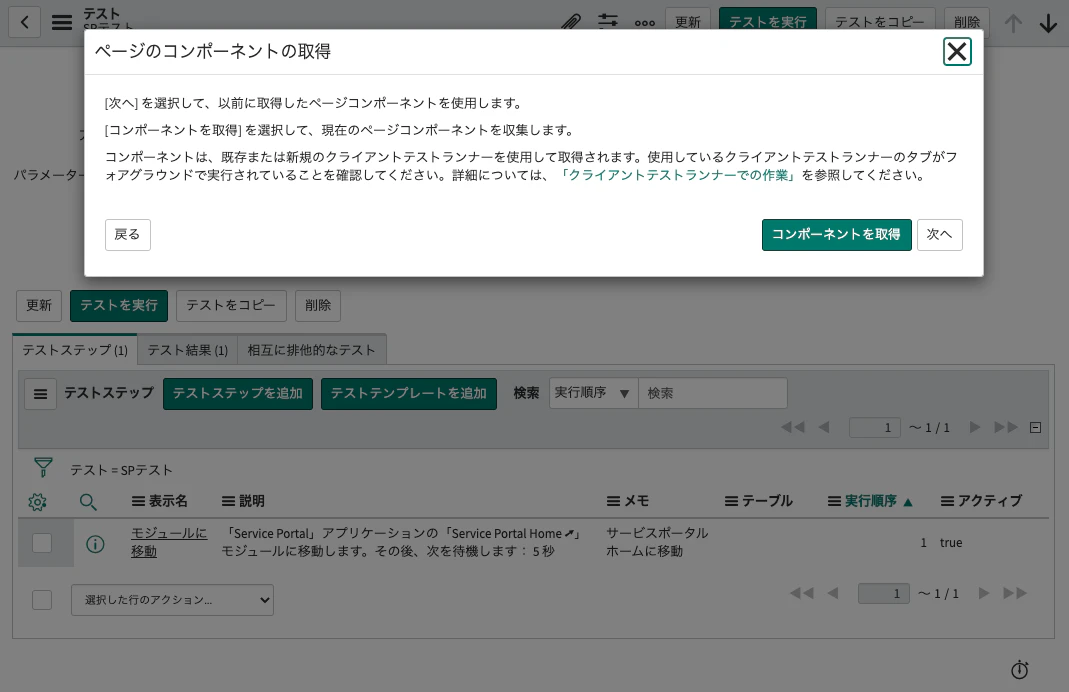Click the true value in アクティブ column
The width and height of the screenshot is (1069, 692).
[951, 543]
